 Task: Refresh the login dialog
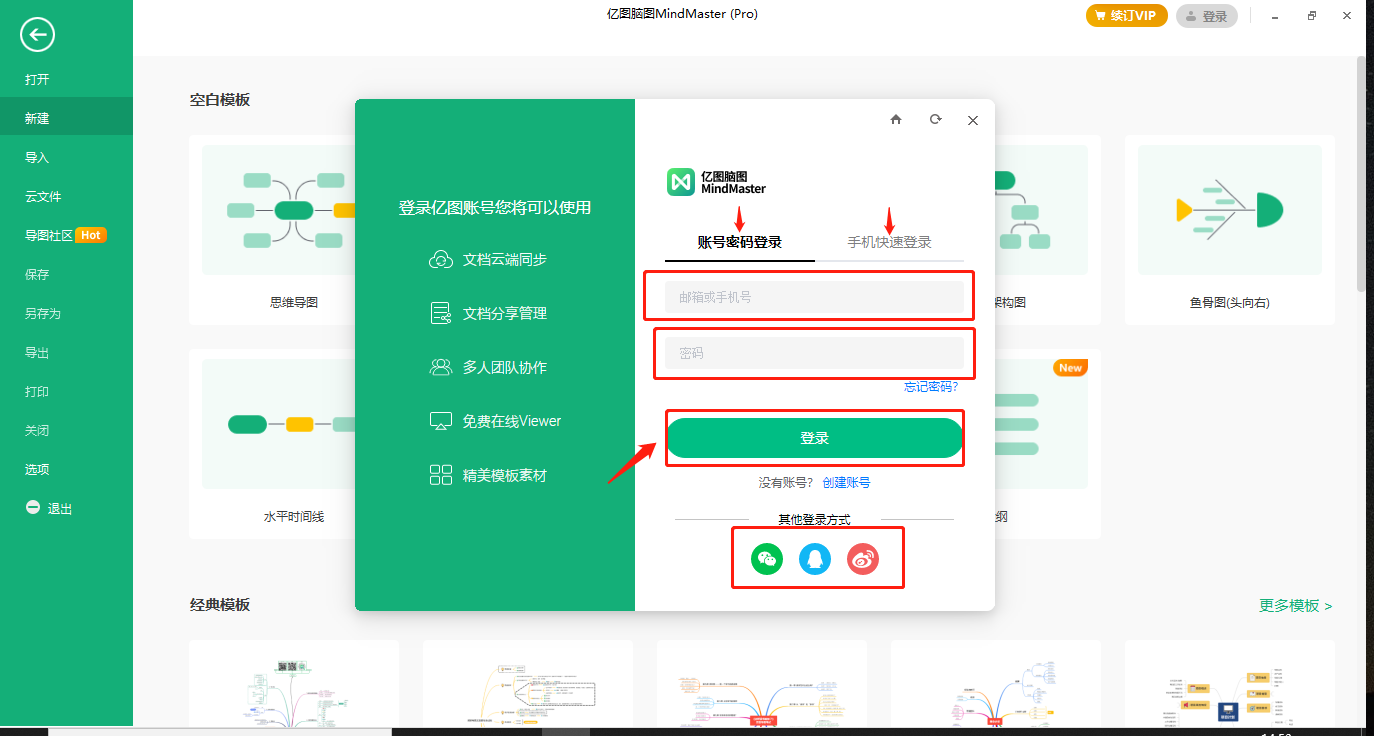click(x=935, y=119)
